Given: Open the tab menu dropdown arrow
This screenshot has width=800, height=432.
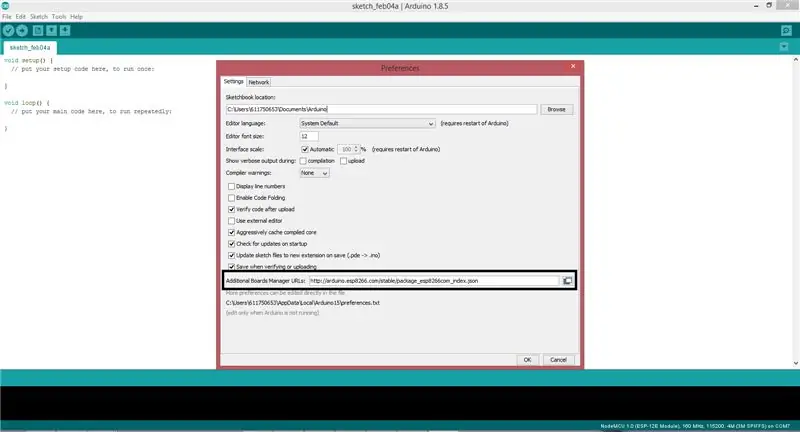Looking at the screenshot, I should tap(784, 47).
